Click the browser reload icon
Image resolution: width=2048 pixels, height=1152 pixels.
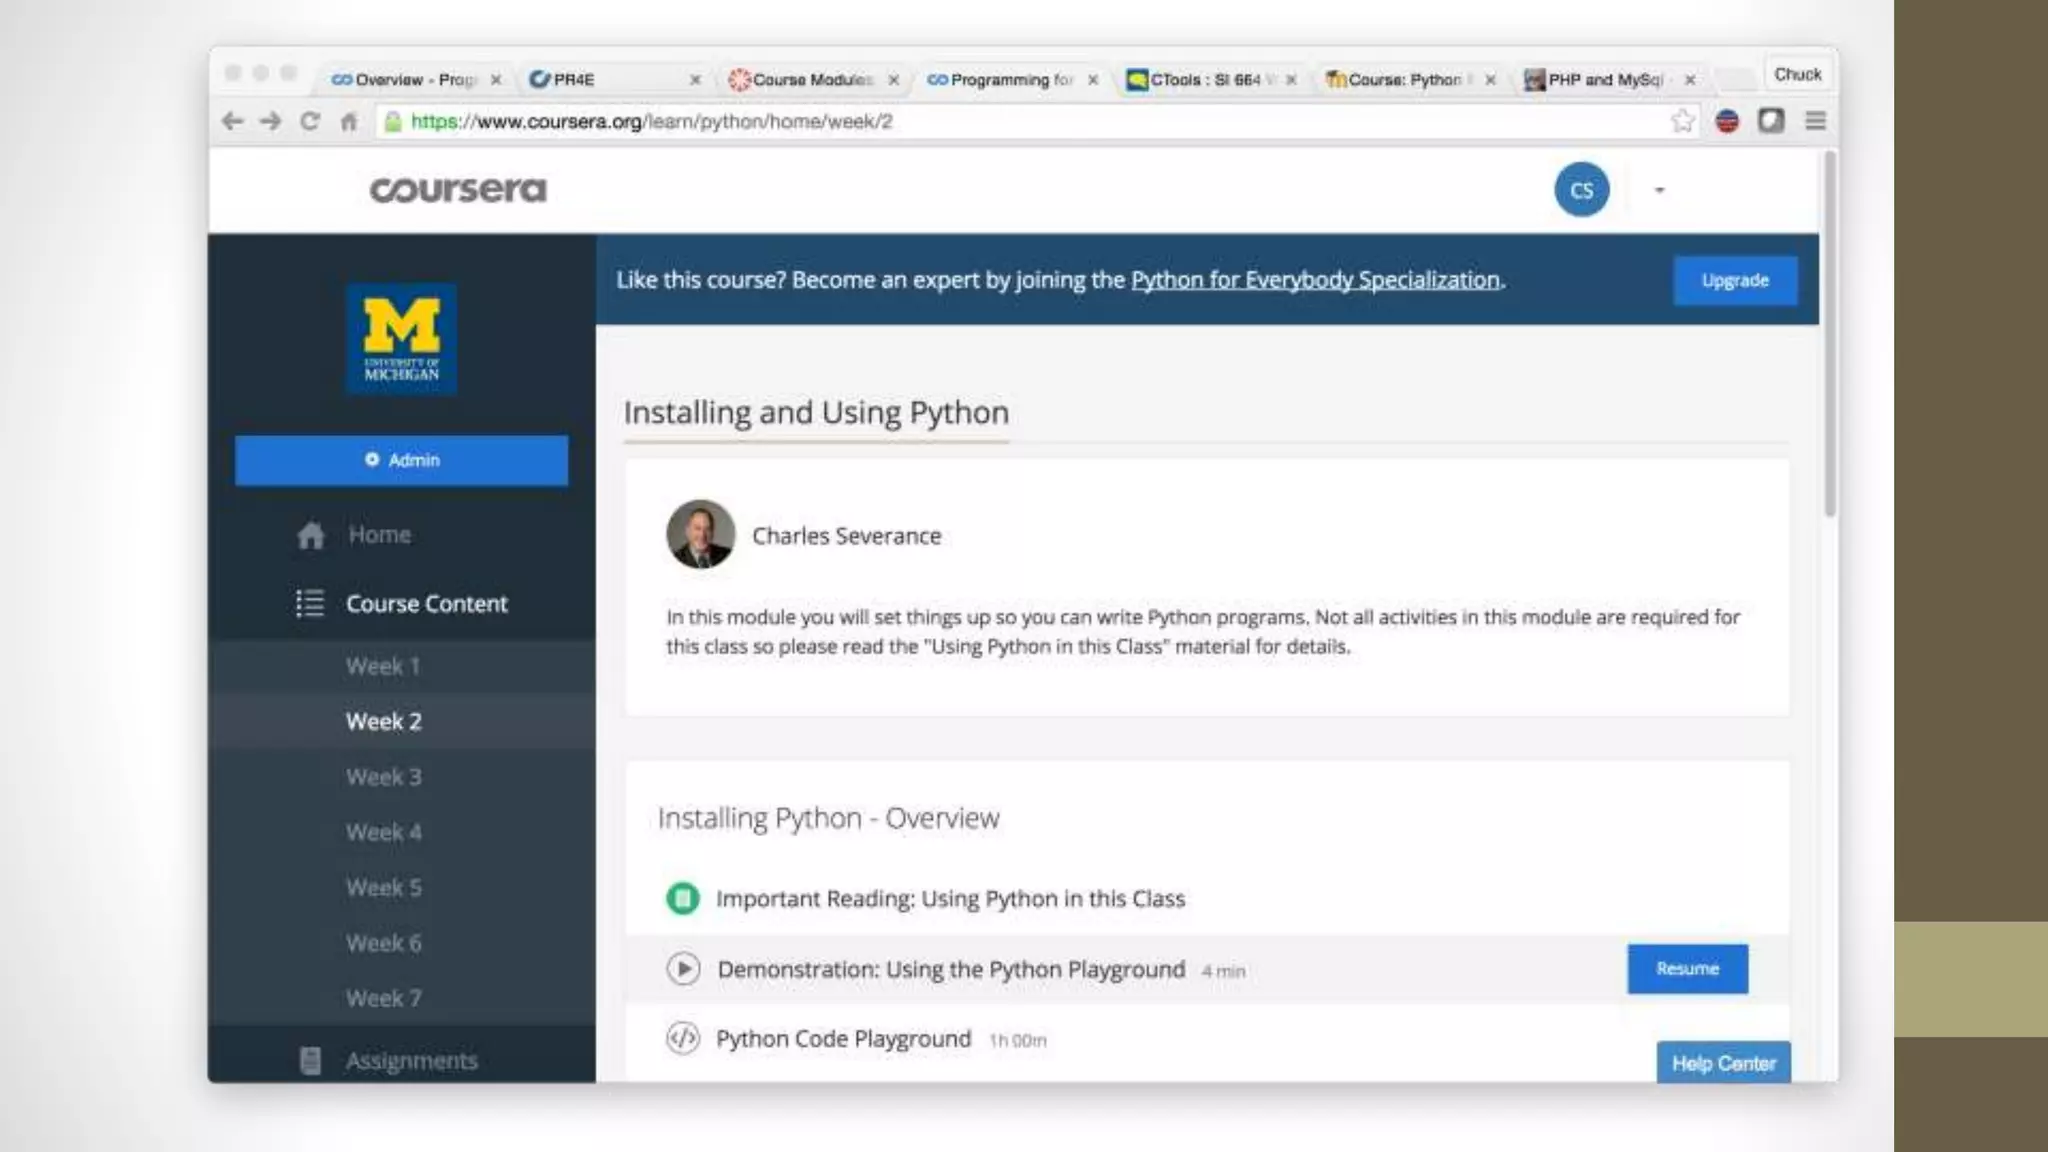click(310, 121)
